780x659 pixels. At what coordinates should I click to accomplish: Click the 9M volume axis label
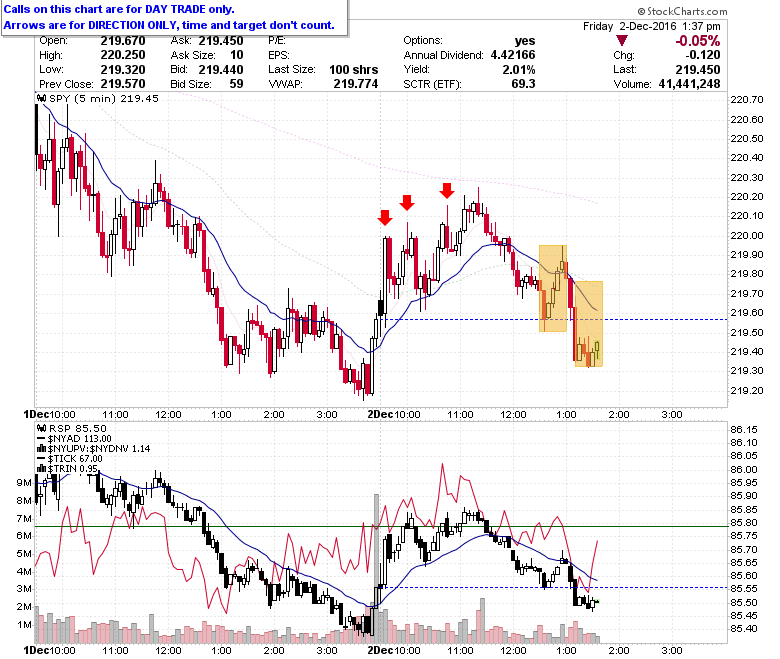pos(24,483)
